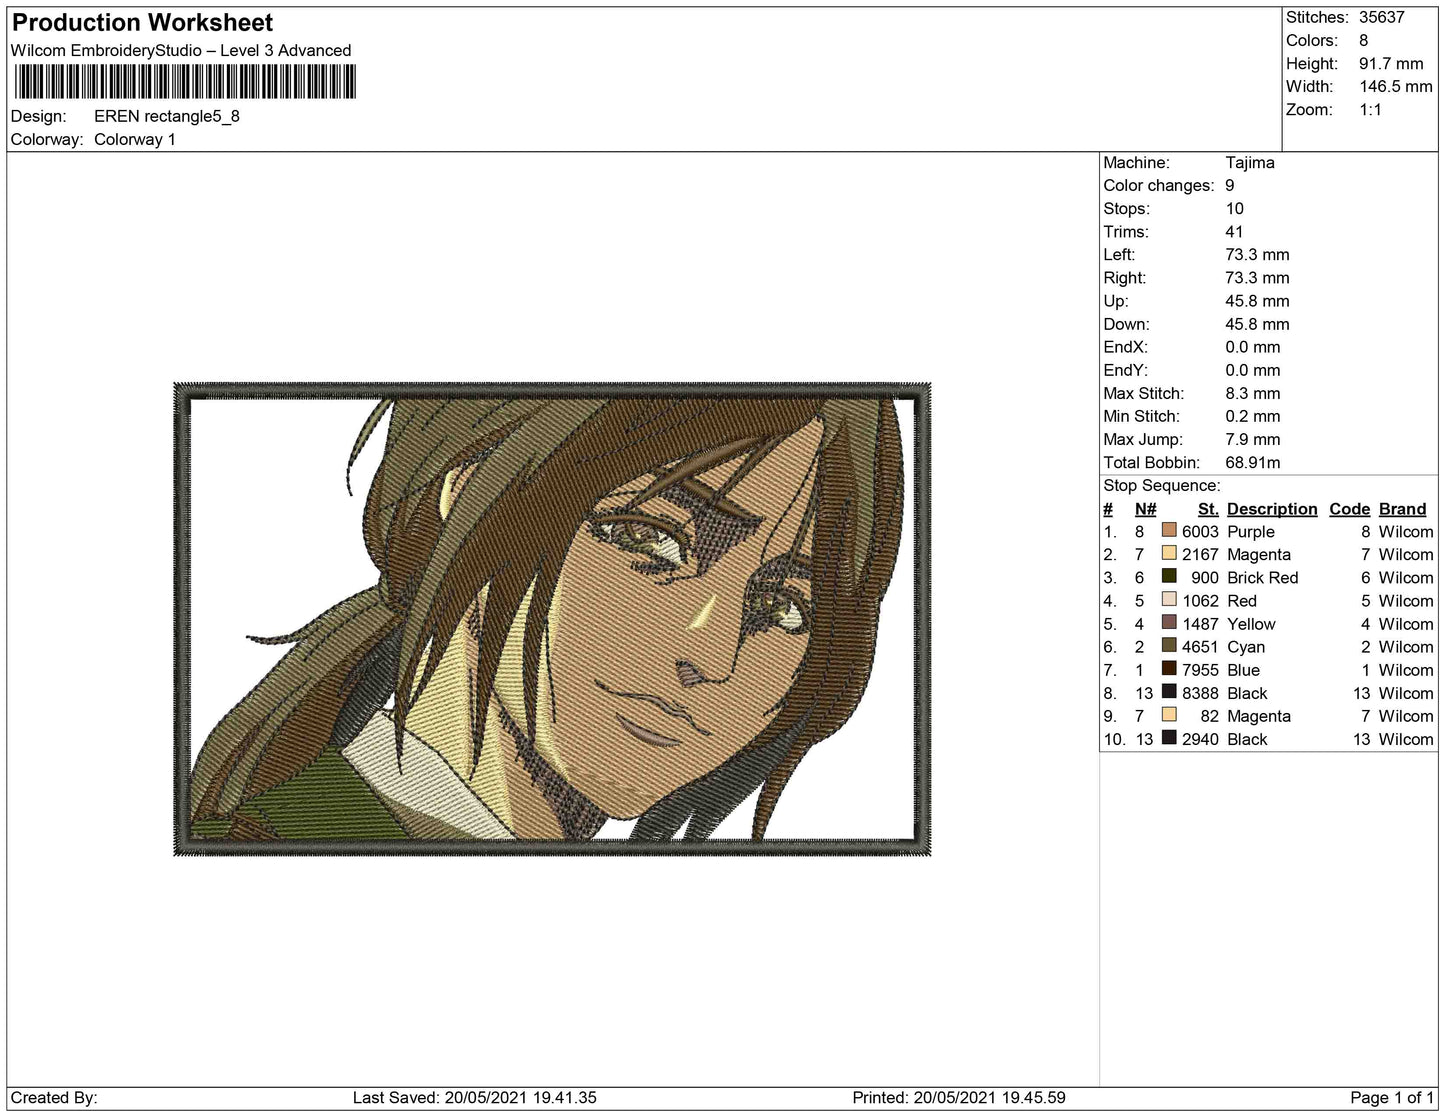Click the Brand column header
Screen dimensions: 1445x1112
pos(1402,509)
